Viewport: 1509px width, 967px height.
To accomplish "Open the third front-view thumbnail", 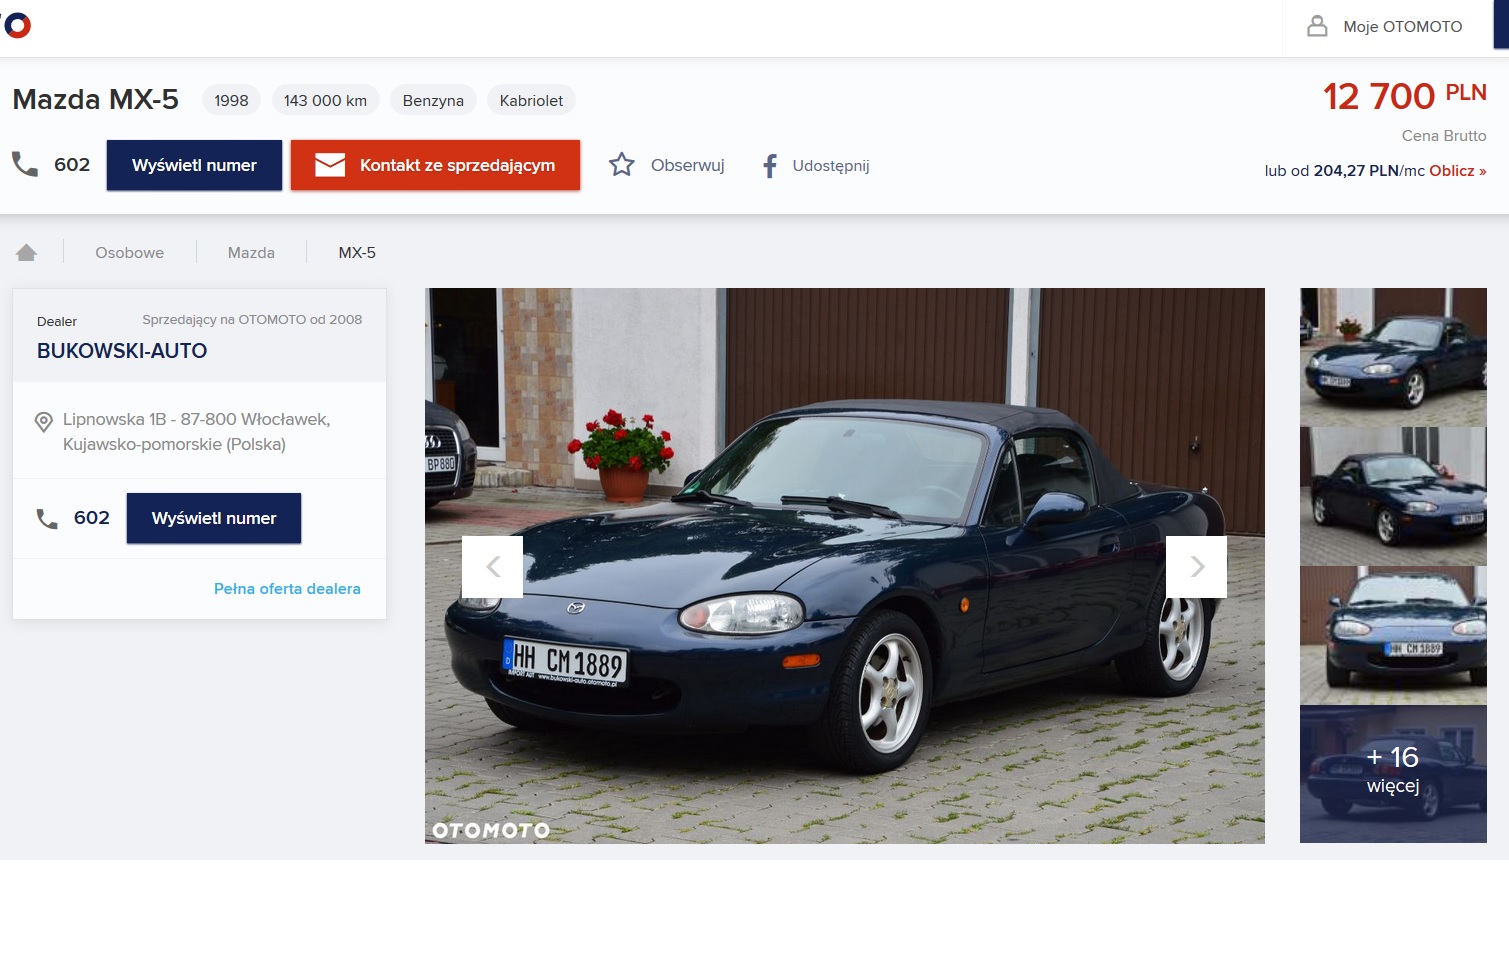I will 1393,635.
